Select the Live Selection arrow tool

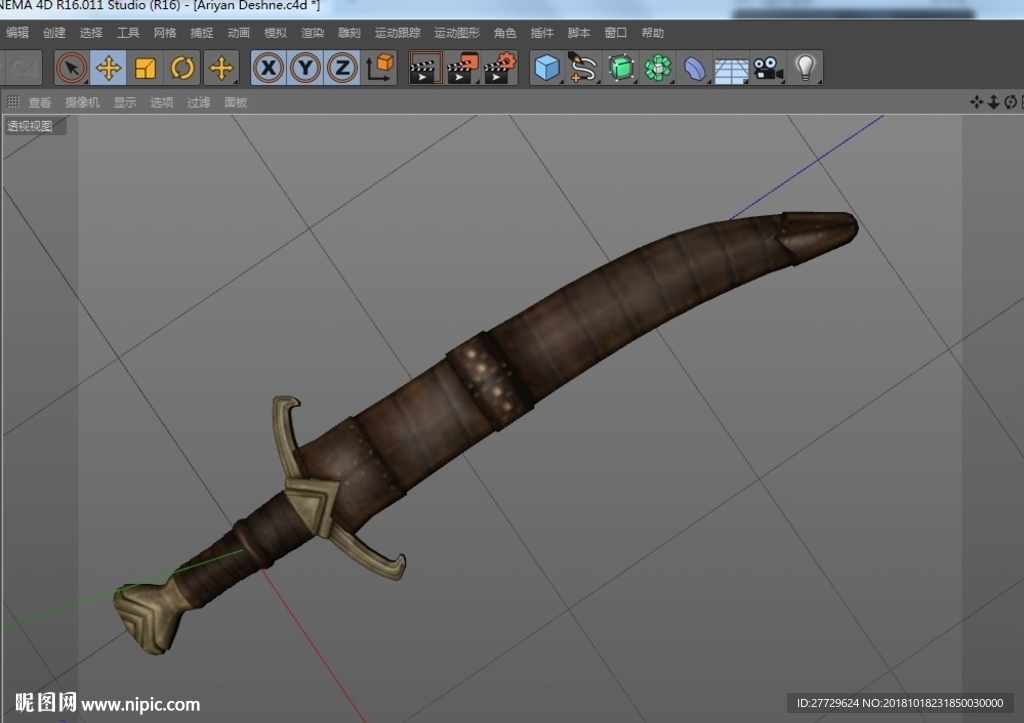tap(71, 68)
